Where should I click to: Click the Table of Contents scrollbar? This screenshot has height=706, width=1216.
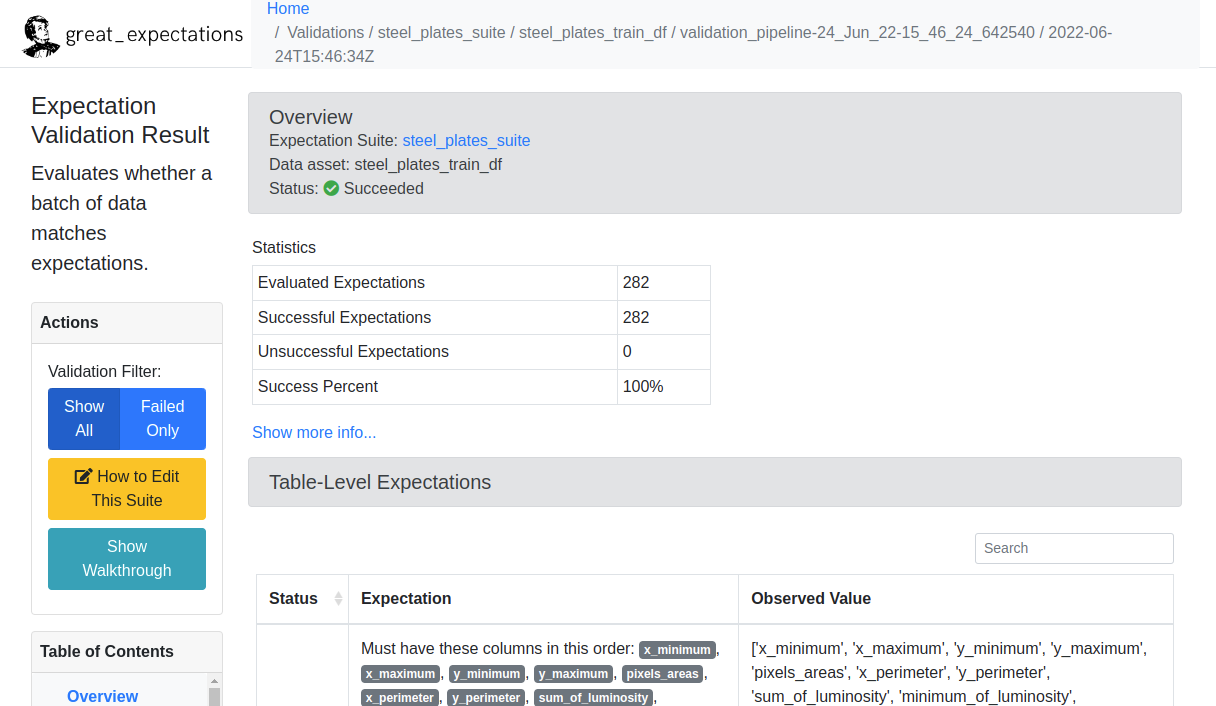point(213,695)
